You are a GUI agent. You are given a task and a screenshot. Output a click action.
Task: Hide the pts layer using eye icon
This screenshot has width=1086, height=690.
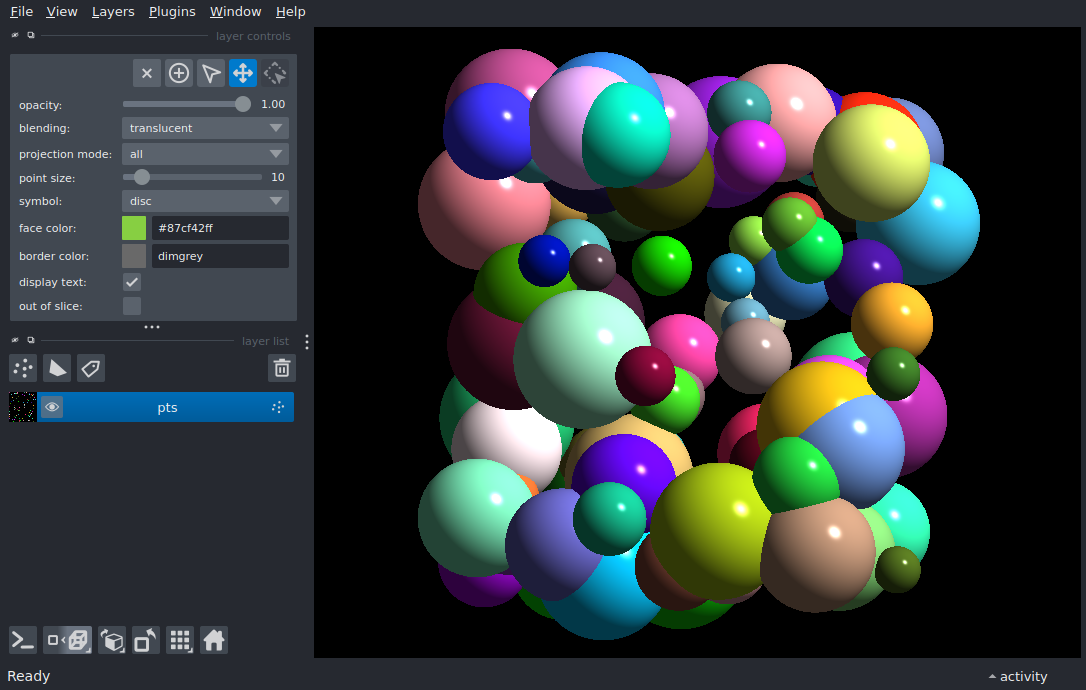[x=52, y=407]
